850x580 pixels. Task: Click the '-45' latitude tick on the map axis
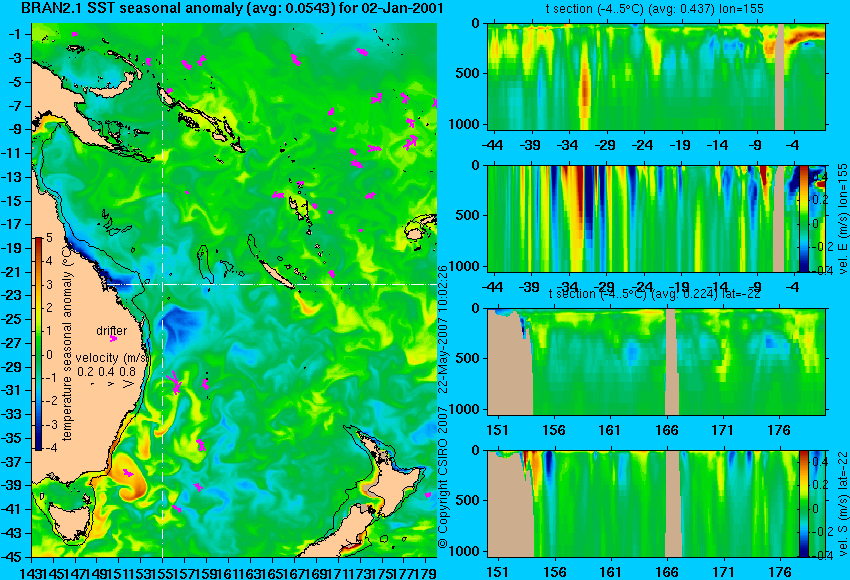tap(12, 557)
